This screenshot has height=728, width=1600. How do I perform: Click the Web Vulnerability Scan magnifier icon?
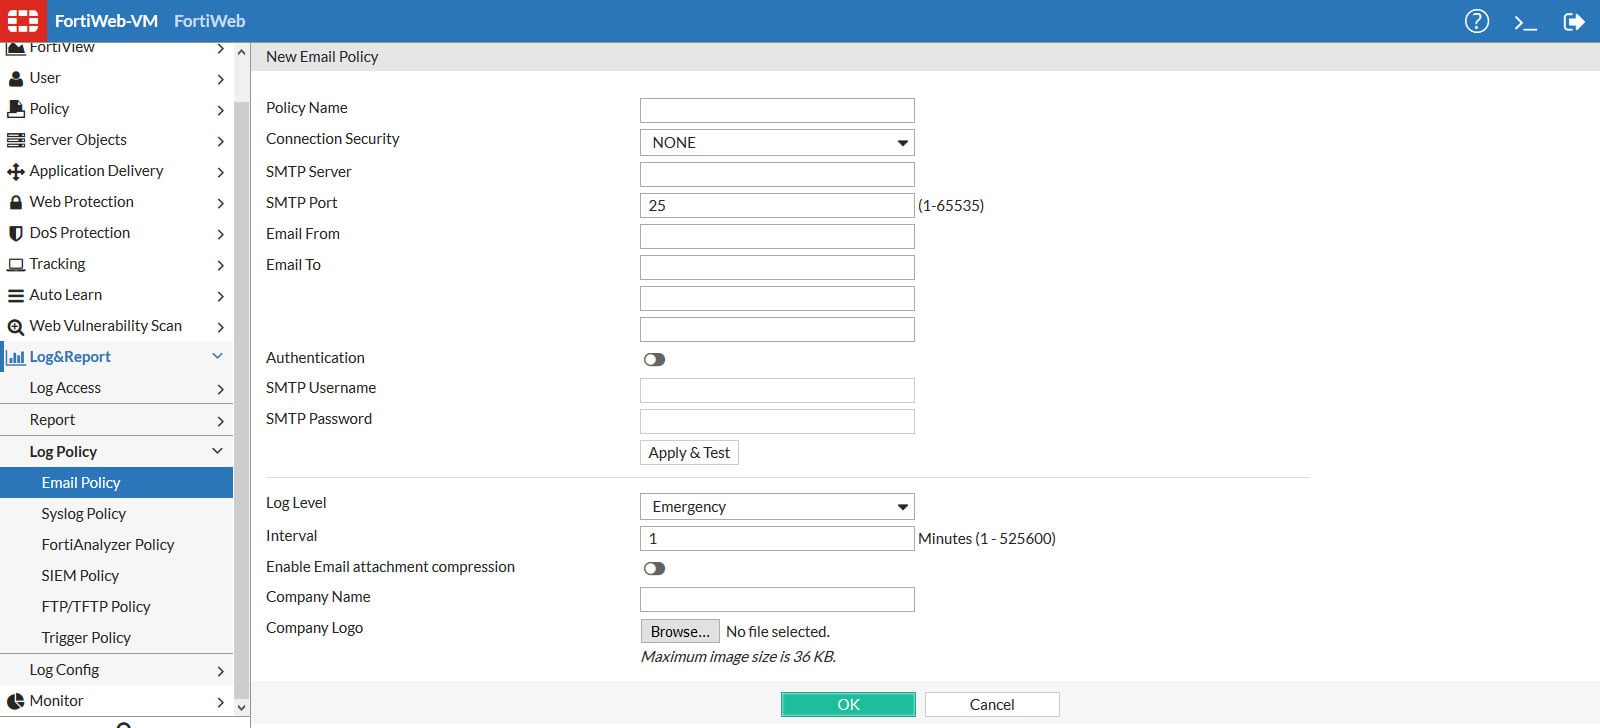pyautogui.click(x=15, y=326)
